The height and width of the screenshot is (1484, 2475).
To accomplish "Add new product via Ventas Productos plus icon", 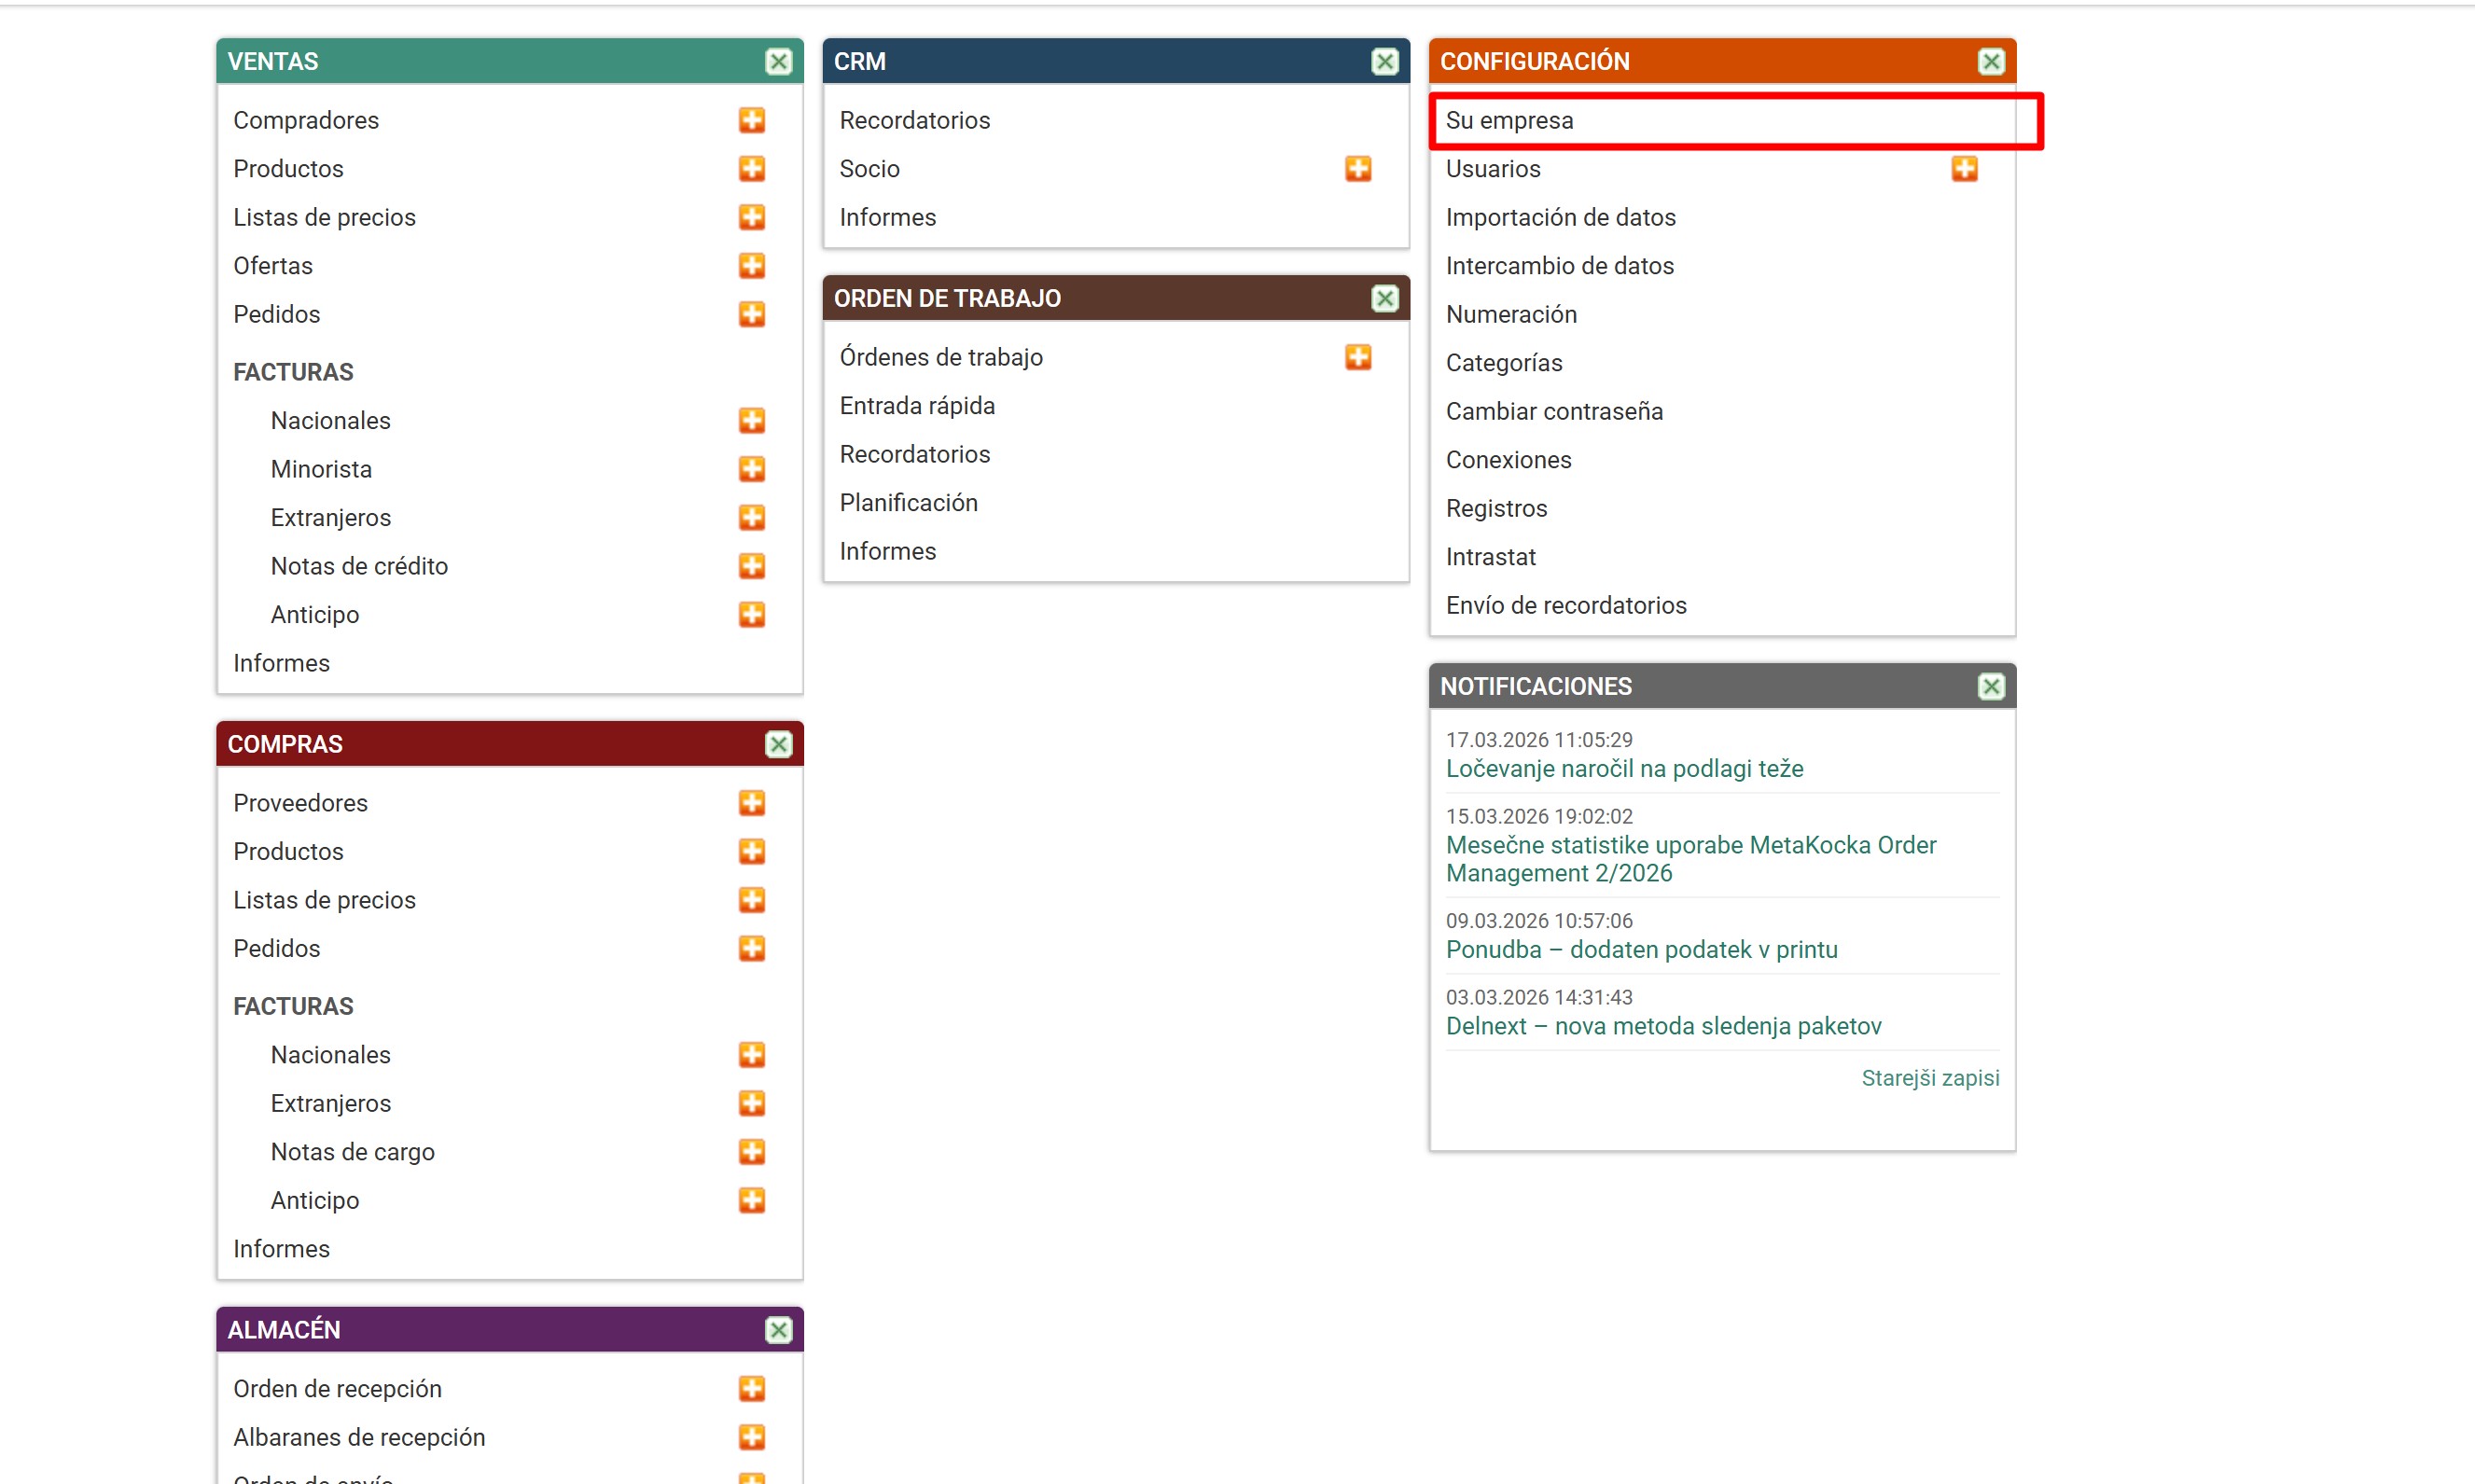I will (x=752, y=169).
